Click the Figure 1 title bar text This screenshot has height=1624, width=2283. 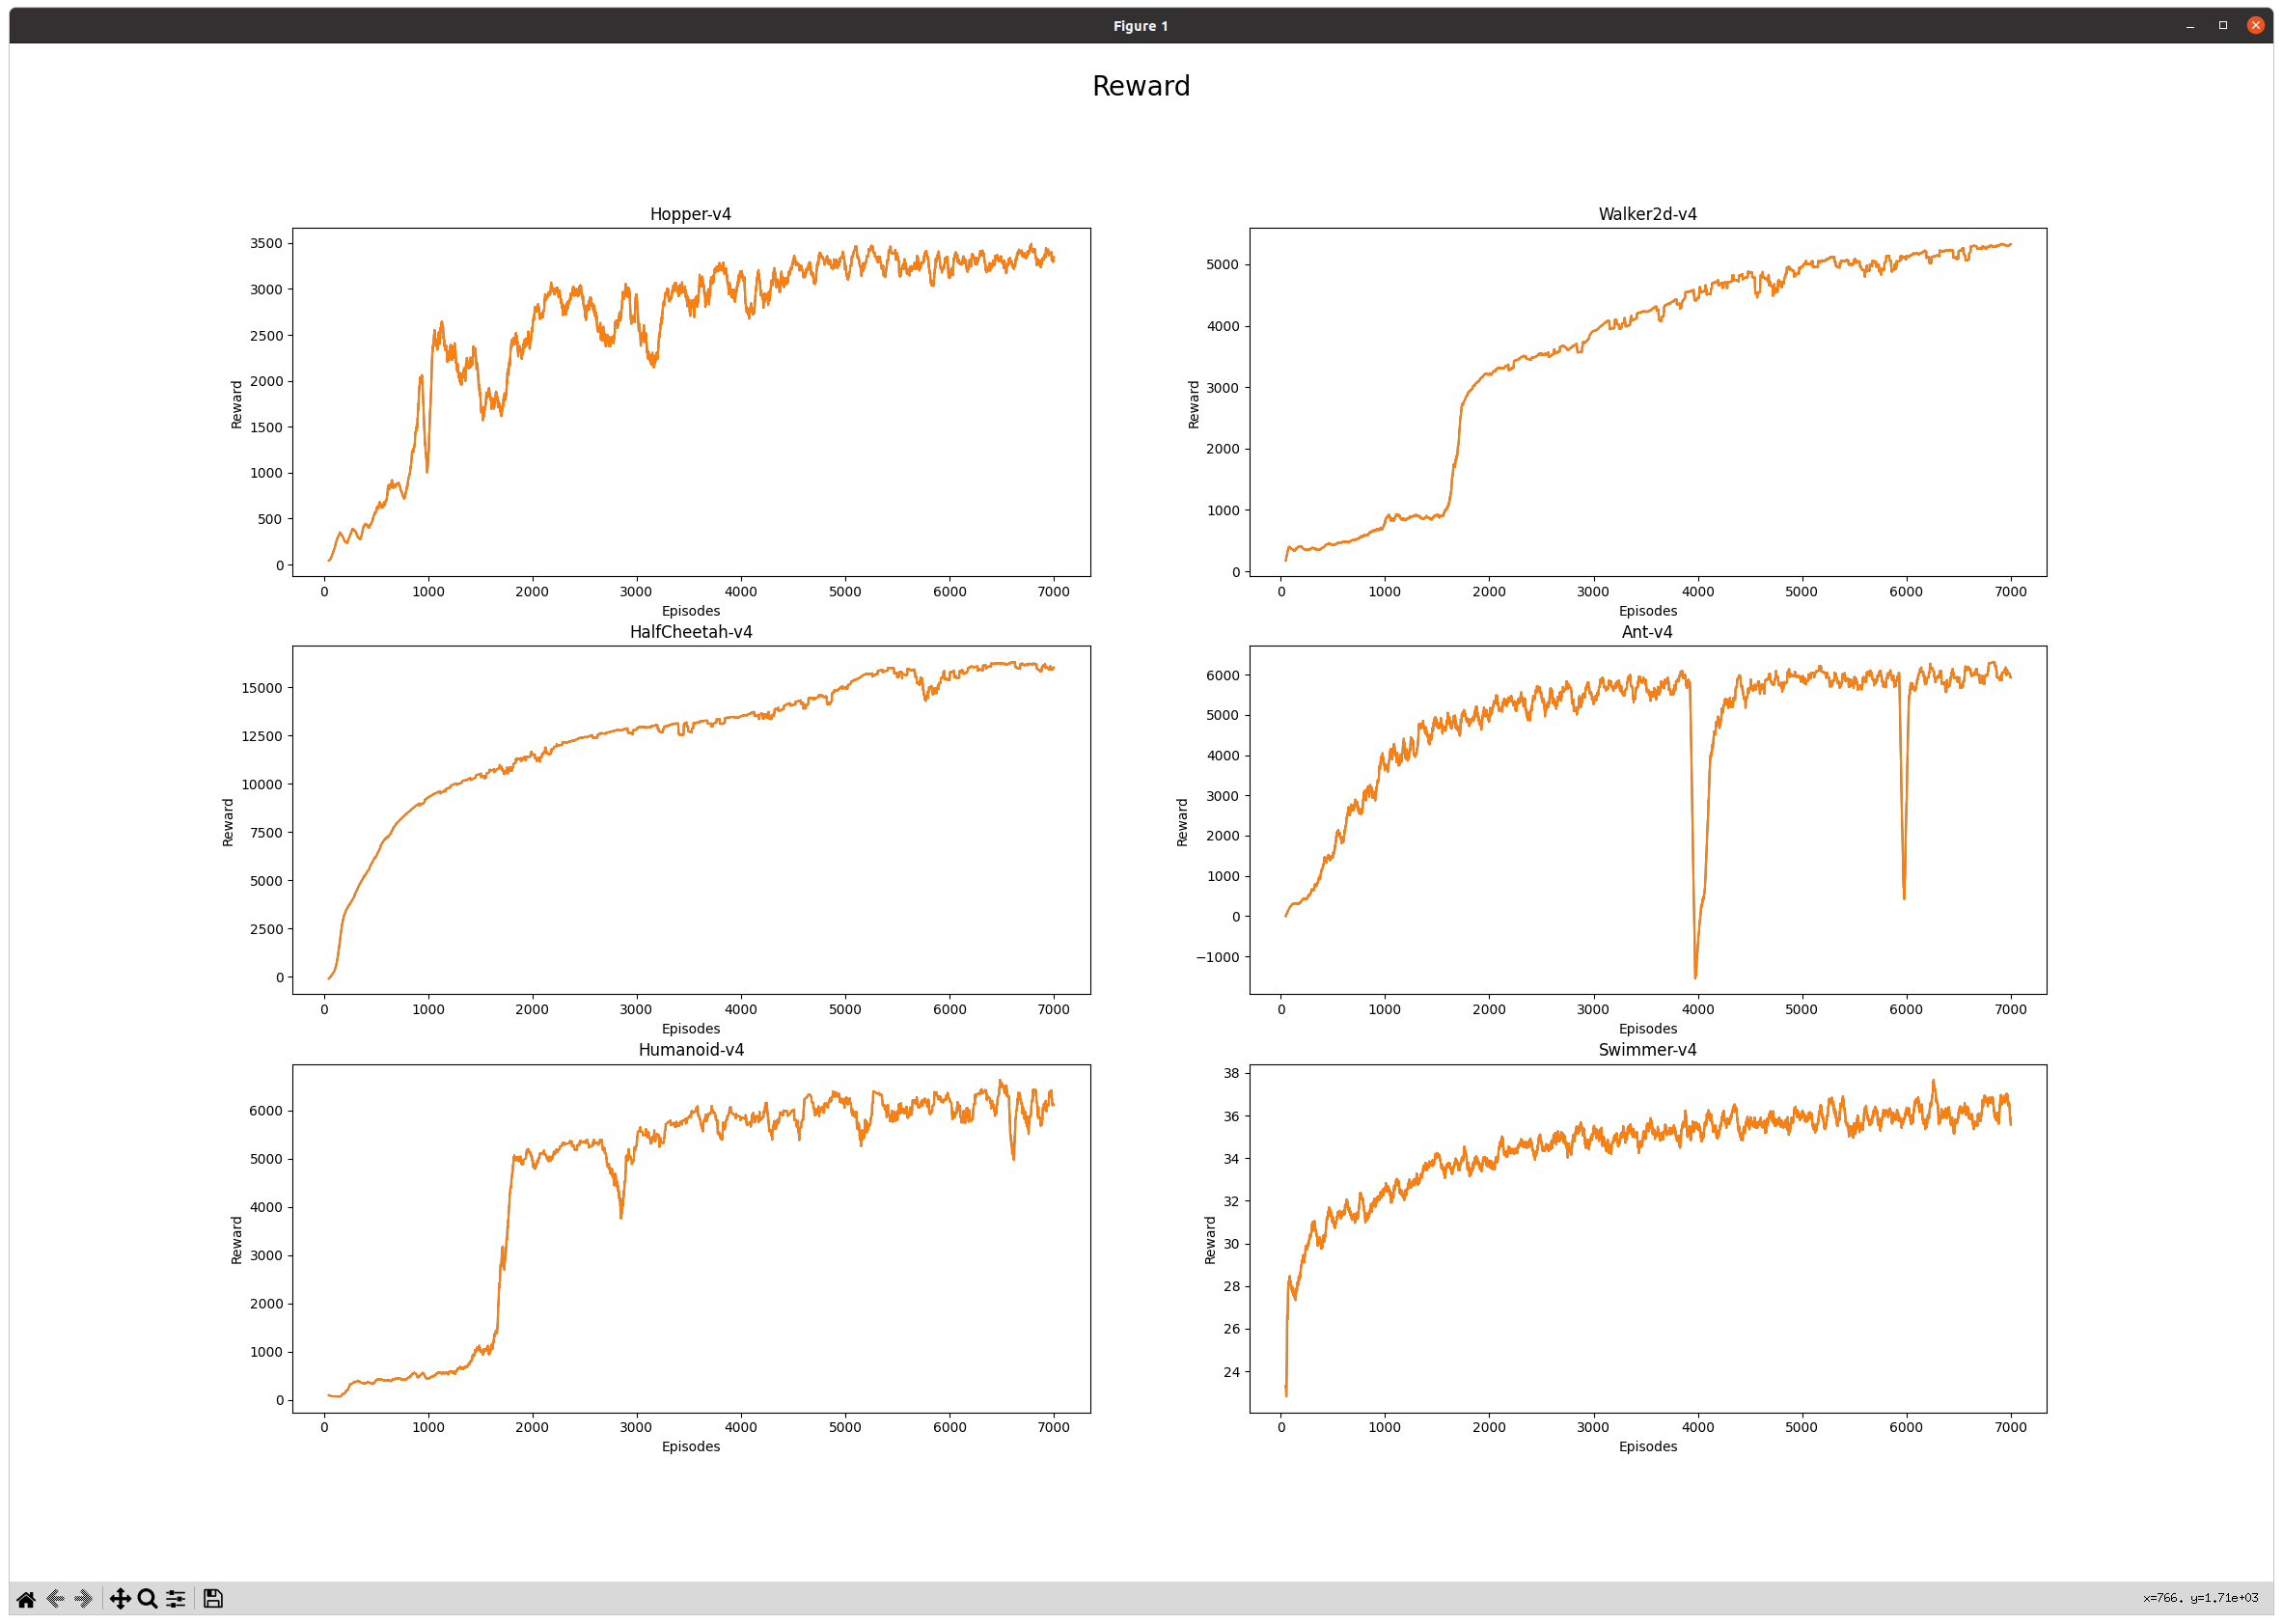(1140, 26)
